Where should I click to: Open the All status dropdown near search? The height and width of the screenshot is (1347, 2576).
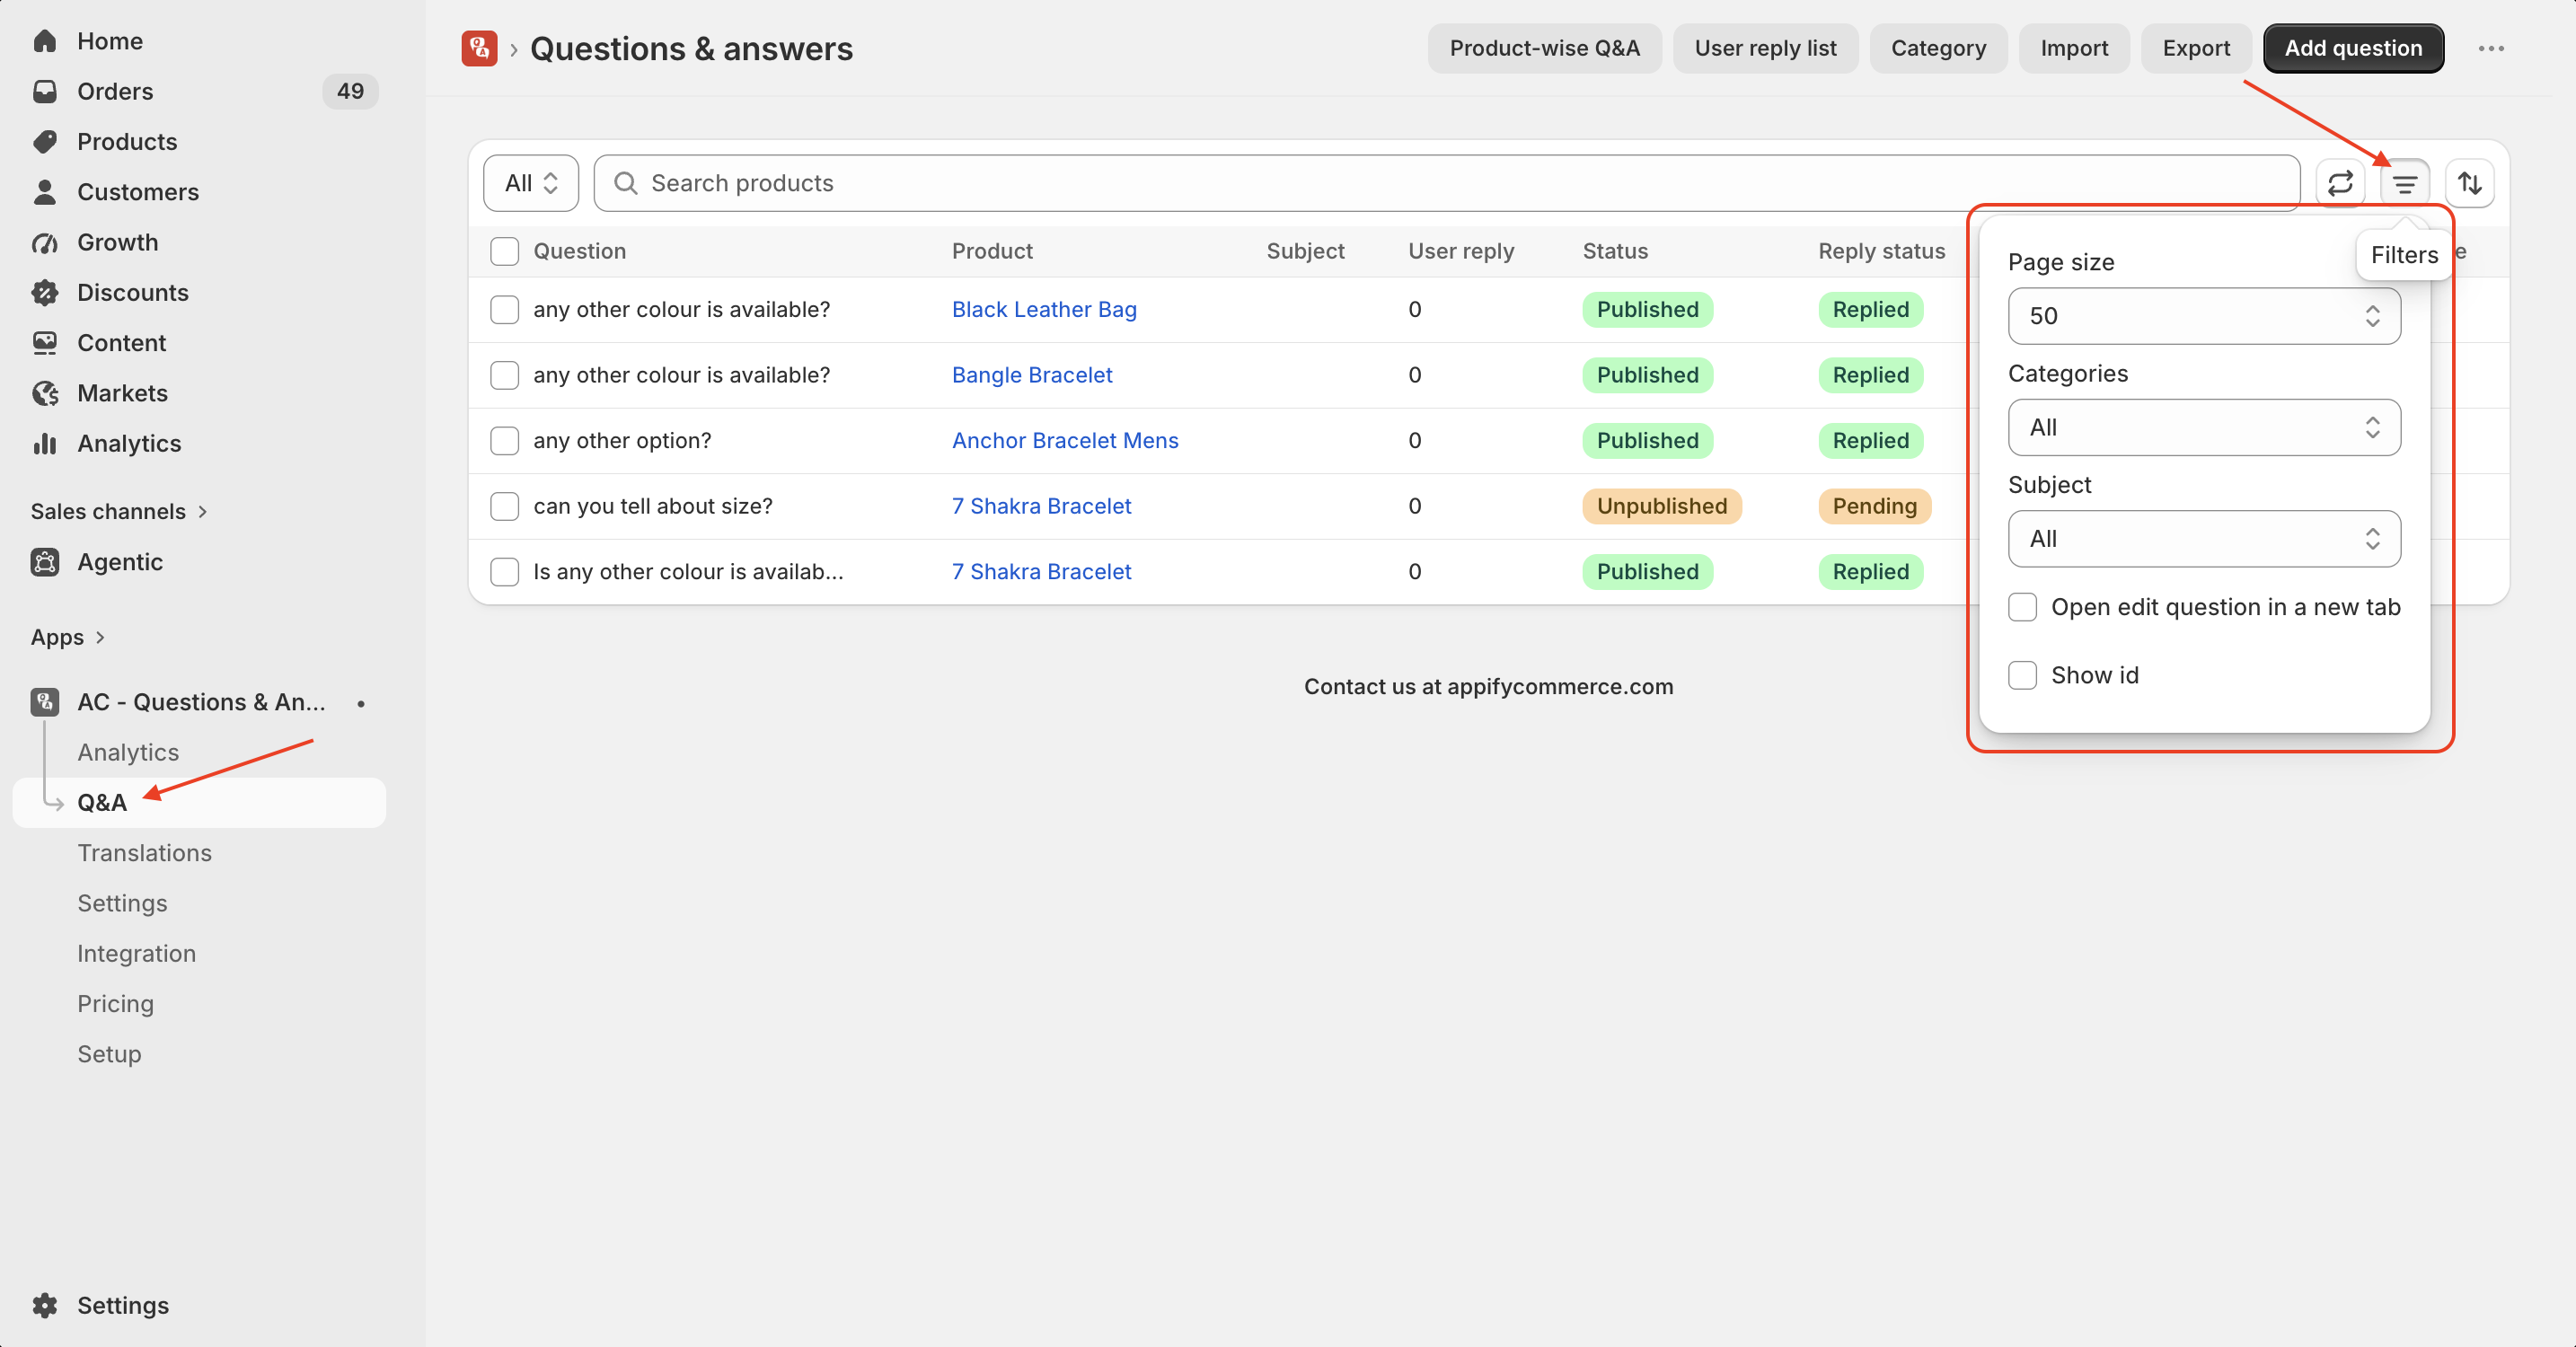pos(531,183)
